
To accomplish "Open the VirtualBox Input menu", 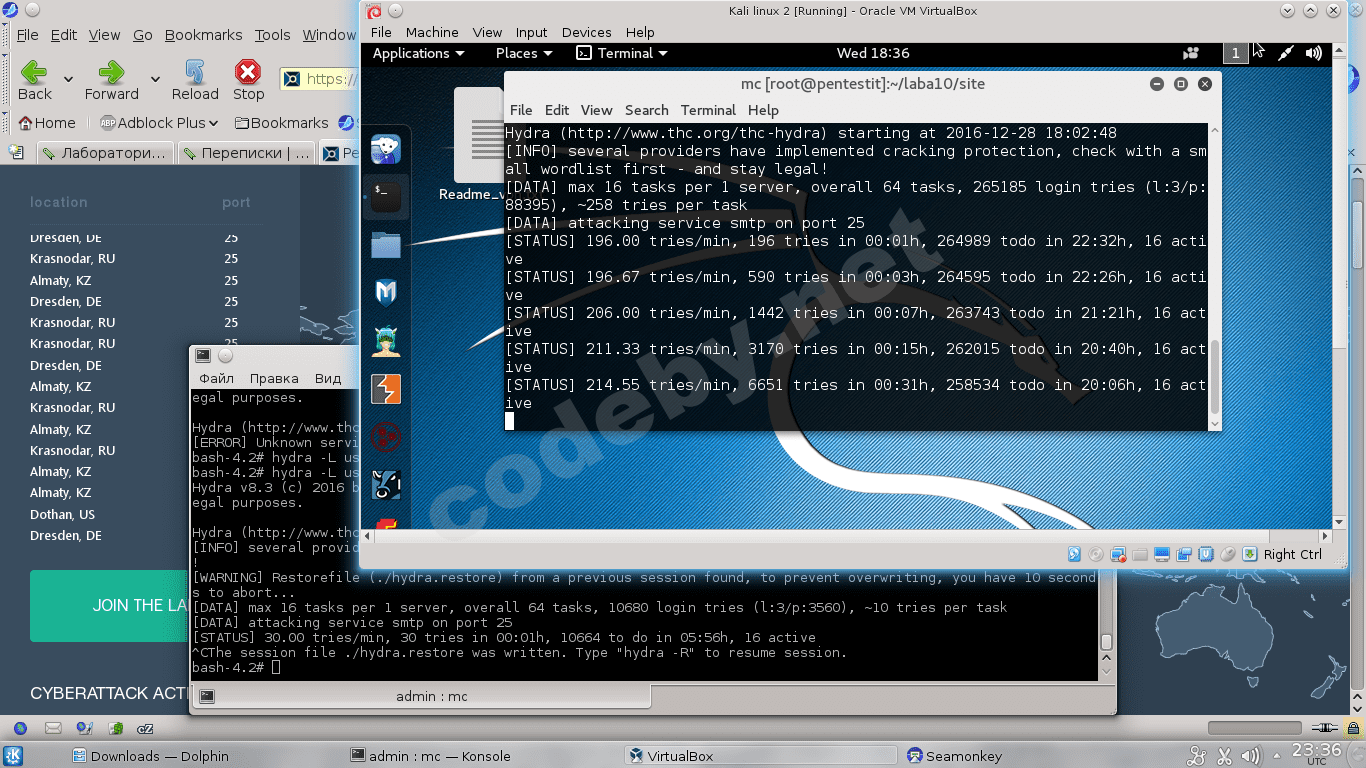I will tap(531, 32).
